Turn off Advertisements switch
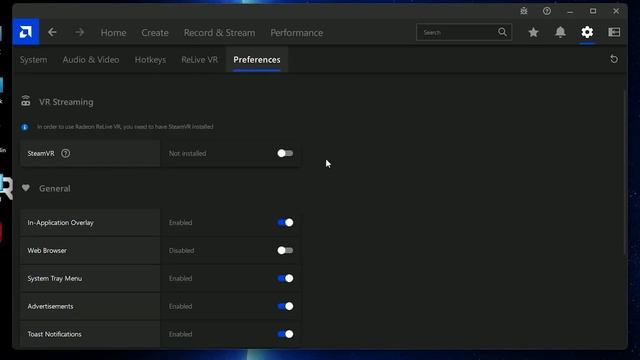Image resolution: width=640 pixels, height=360 pixels. 285,306
